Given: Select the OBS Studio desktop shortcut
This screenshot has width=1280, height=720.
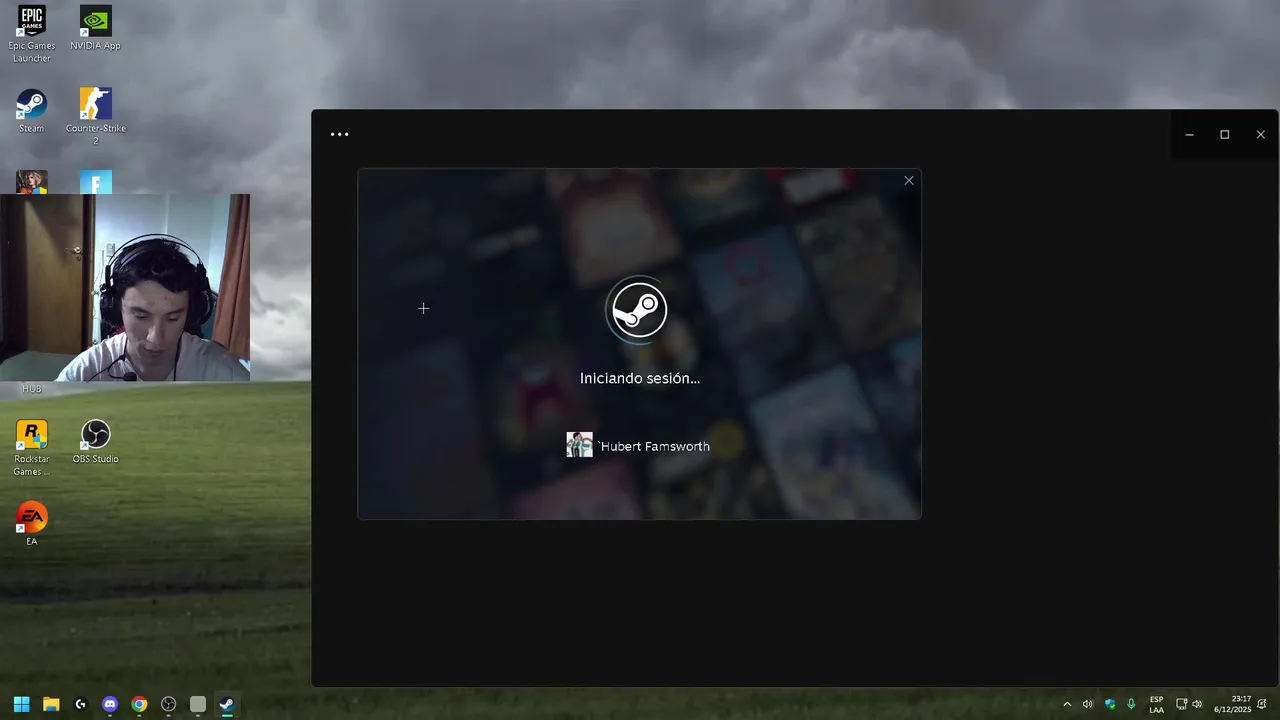Looking at the screenshot, I should point(95,441).
